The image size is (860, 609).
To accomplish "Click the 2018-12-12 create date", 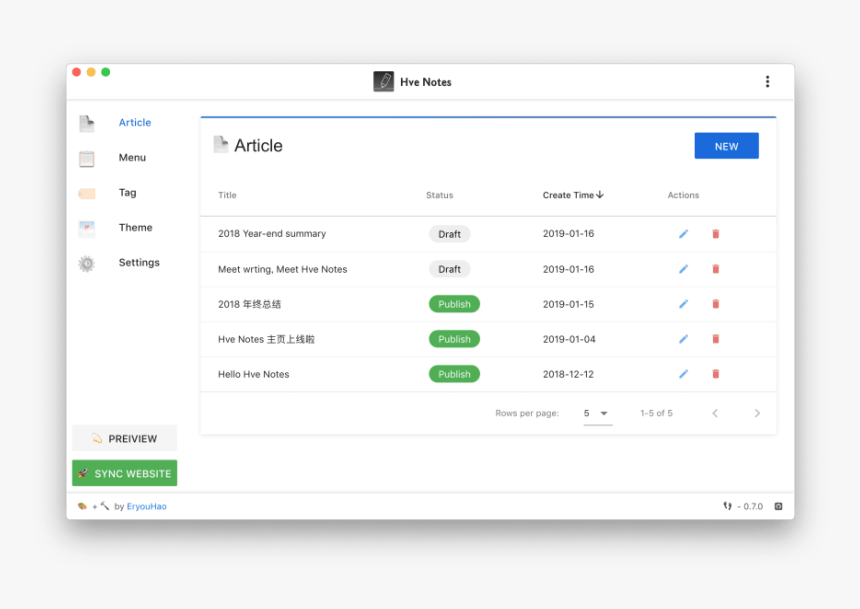I will [568, 374].
